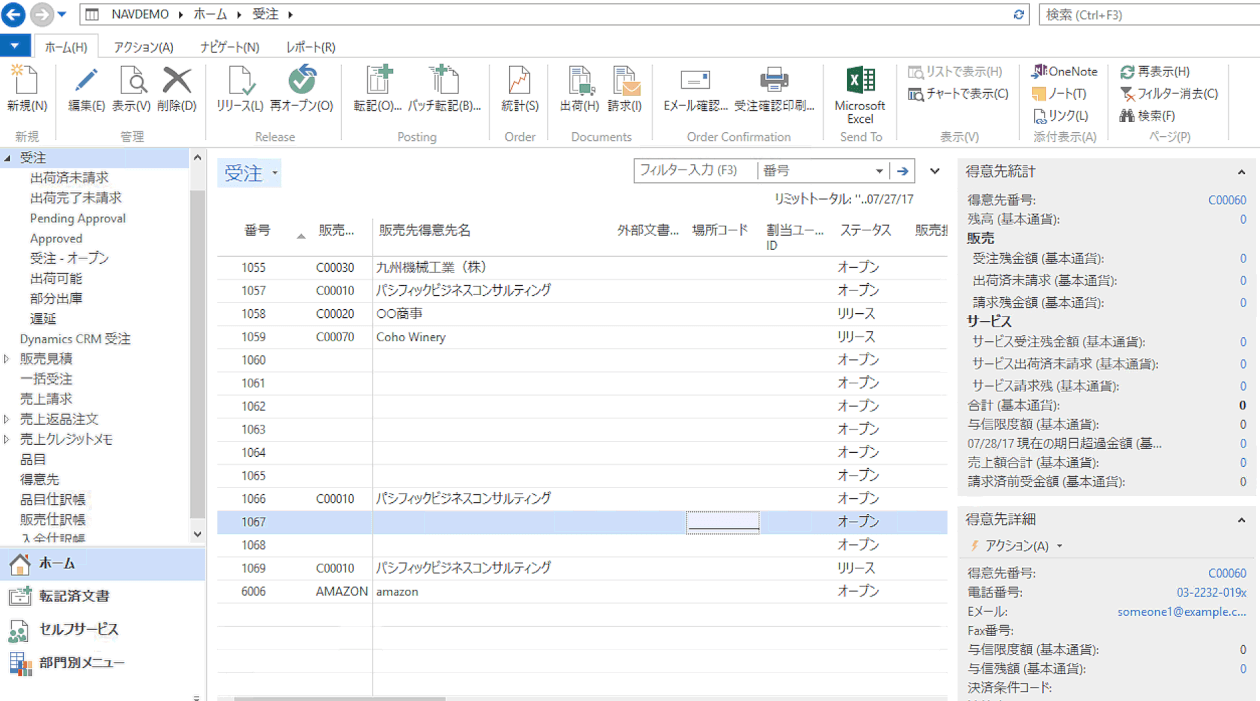The width and height of the screenshot is (1260, 701).
Task: Click the Eメール確認 envelope icon
Action: [695, 80]
